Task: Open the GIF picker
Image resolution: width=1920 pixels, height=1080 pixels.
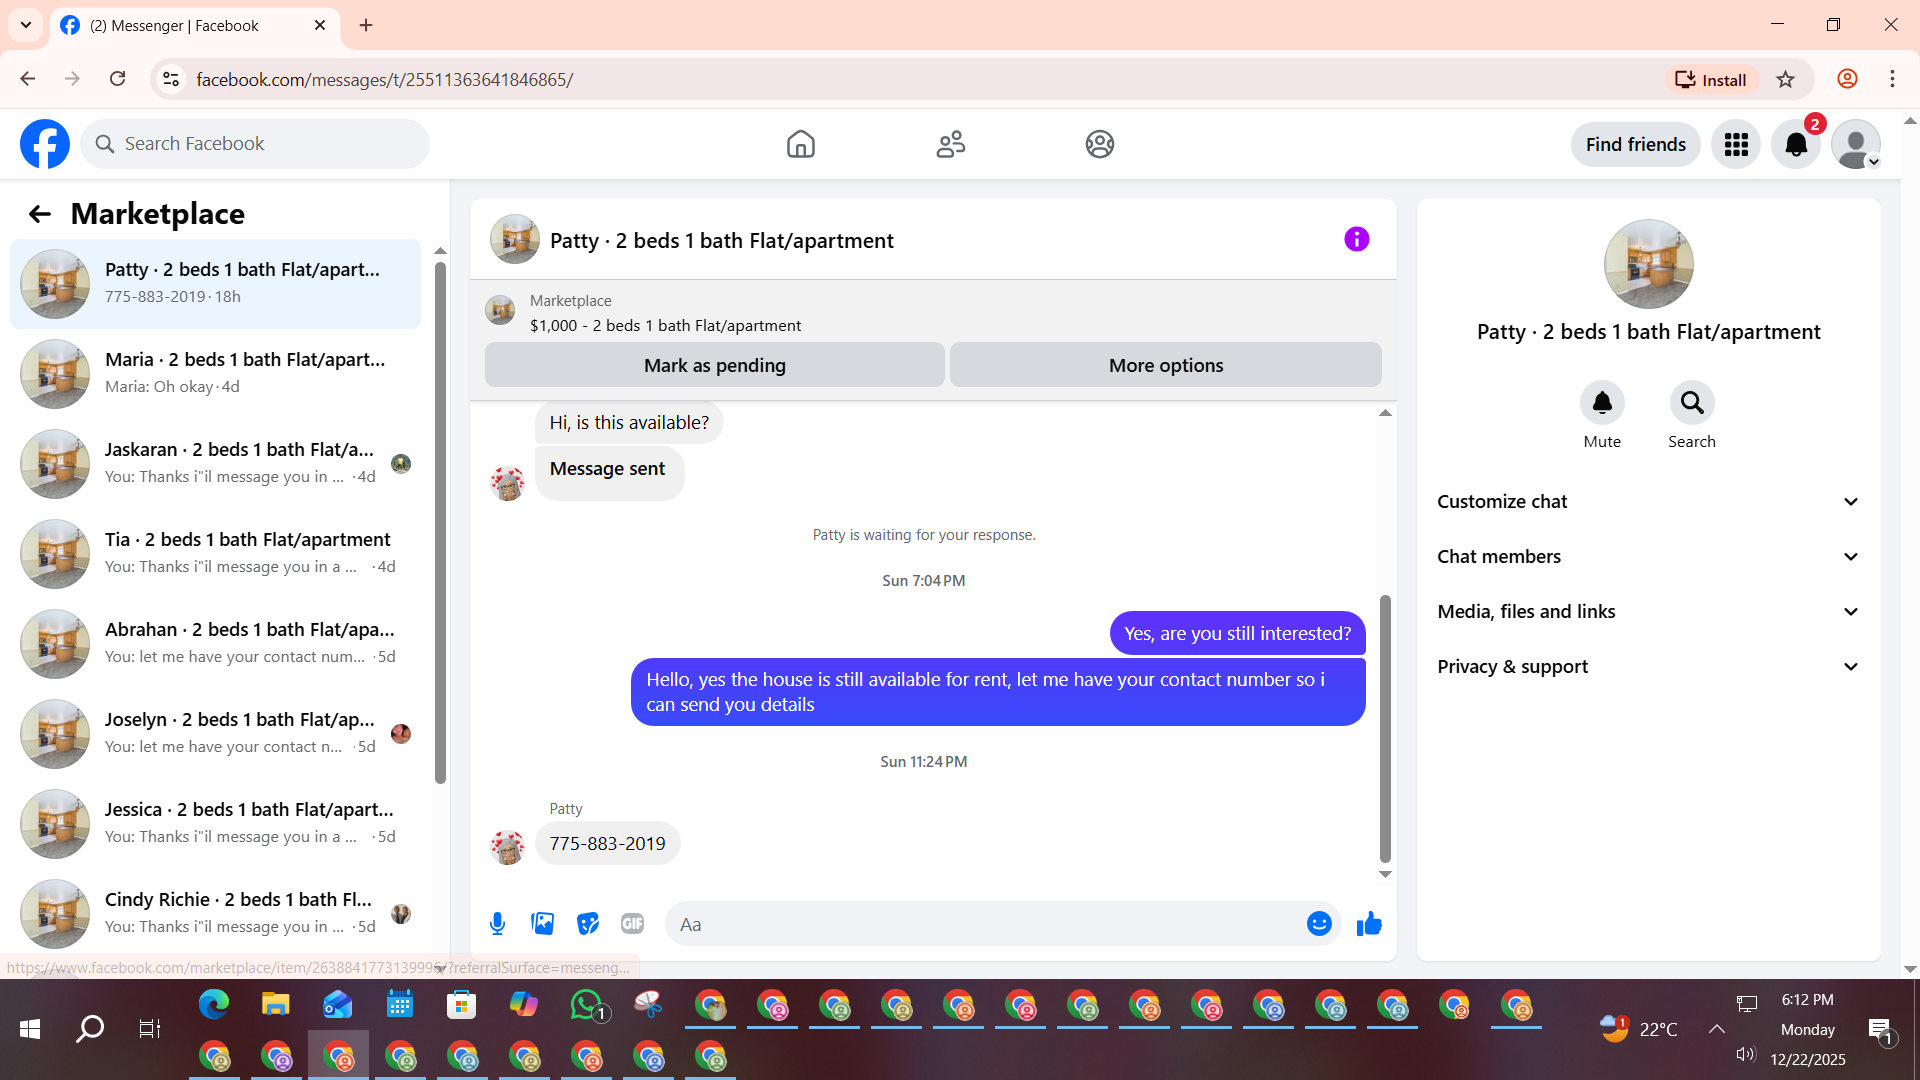Action: (x=632, y=924)
